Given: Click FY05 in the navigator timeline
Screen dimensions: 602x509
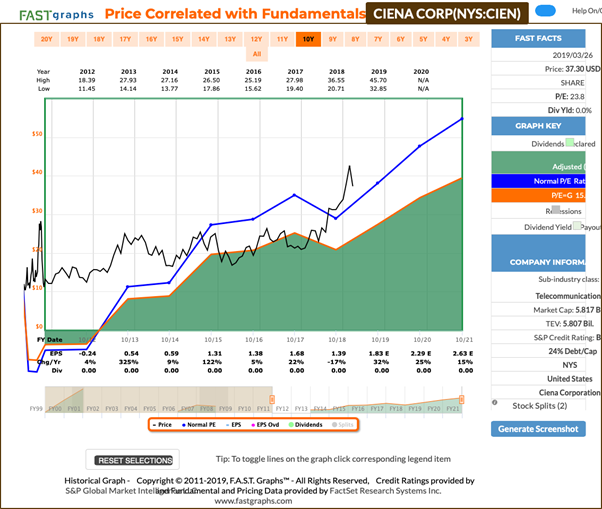Looking at the screenshot, I should 149,409.
